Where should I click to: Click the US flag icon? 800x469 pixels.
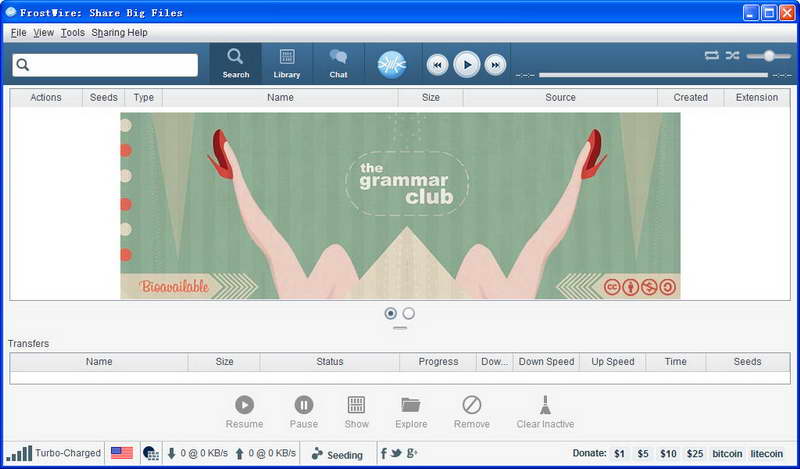click(122, 453)
